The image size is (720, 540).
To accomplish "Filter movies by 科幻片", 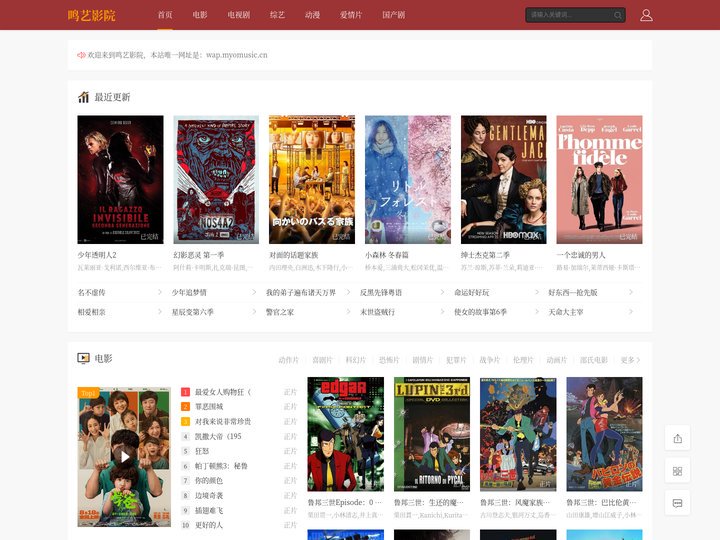I will click(355, 360).
